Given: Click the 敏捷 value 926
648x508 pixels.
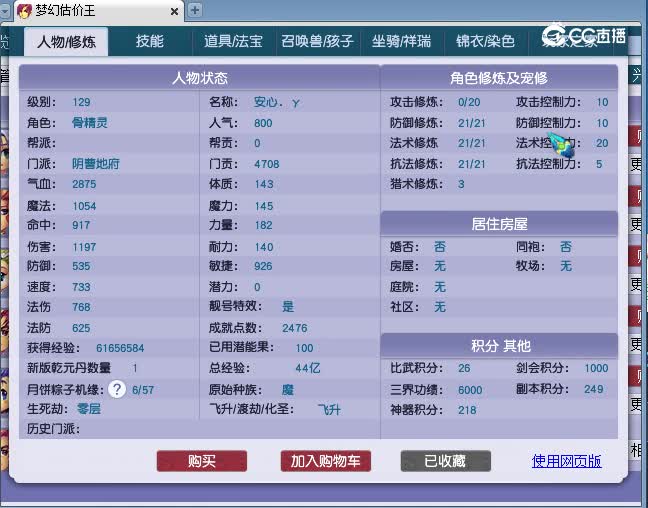Looking at the screenshot, I should (263, 266).
